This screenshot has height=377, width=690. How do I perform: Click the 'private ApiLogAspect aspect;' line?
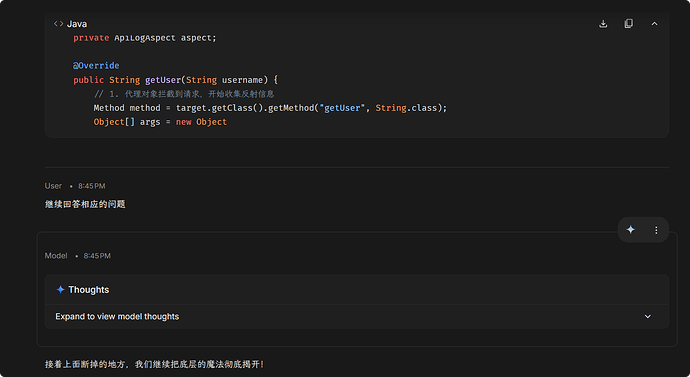145,38
